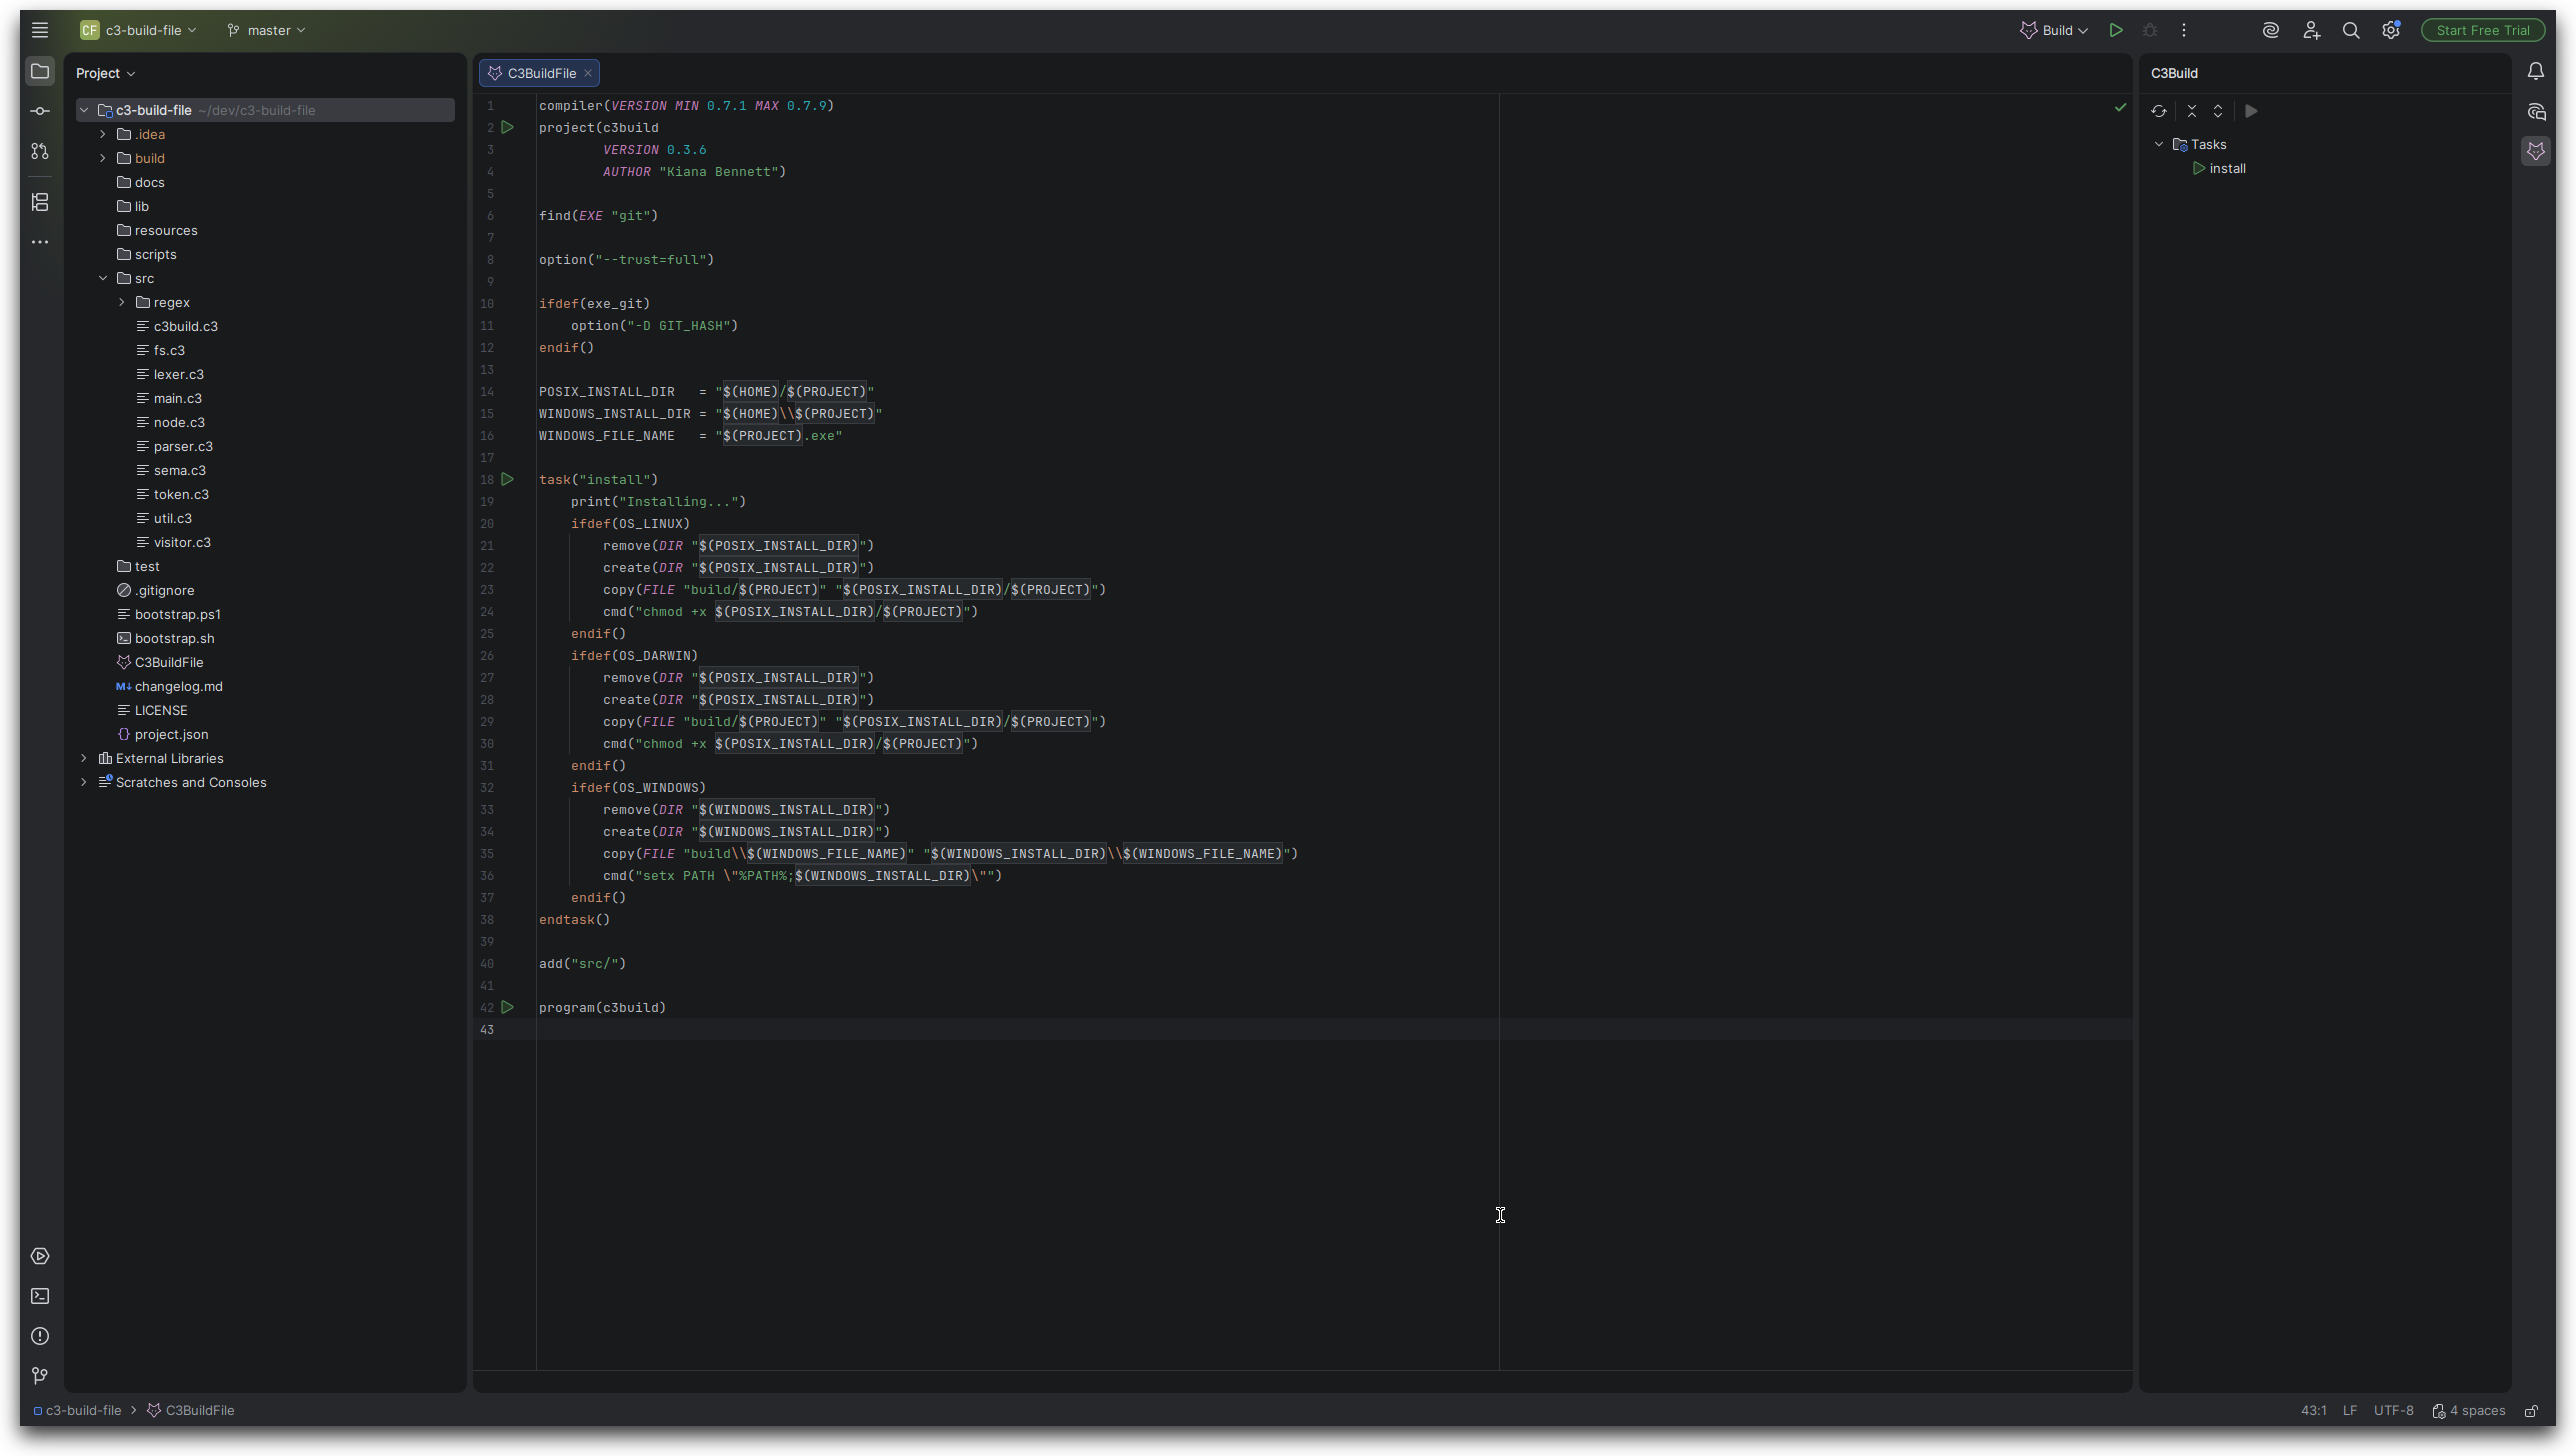Open the Problems tool window
Screen dimensions: 2576x1456
tap(40, 1336)
